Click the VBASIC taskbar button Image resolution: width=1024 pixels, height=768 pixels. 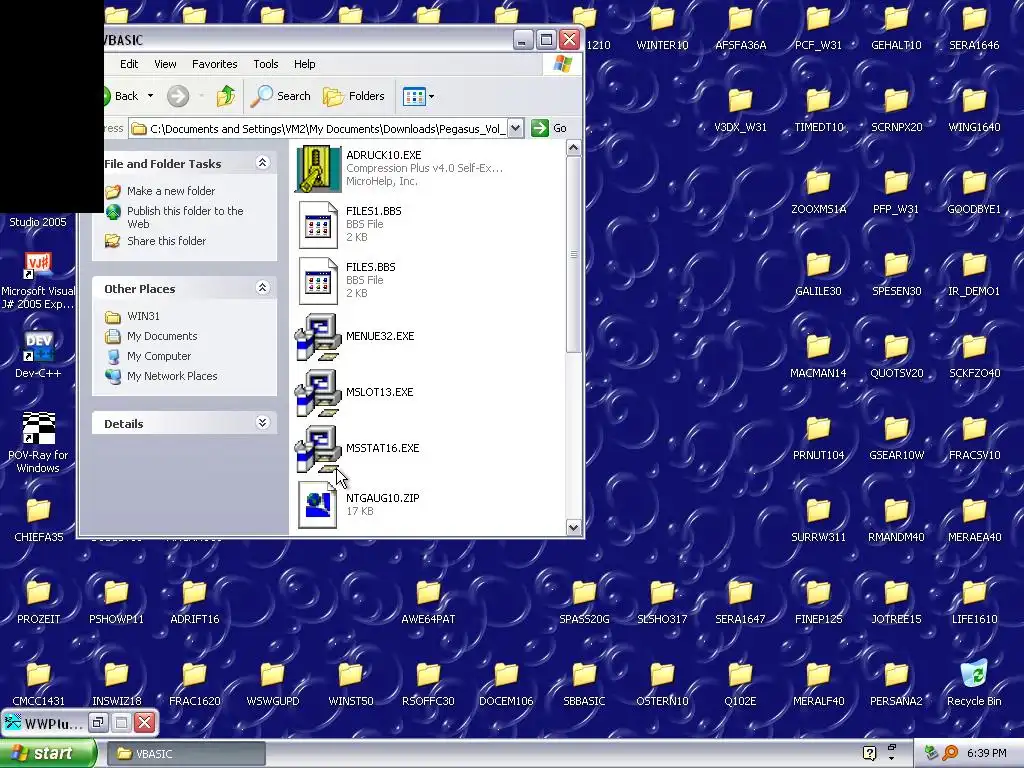186,754
